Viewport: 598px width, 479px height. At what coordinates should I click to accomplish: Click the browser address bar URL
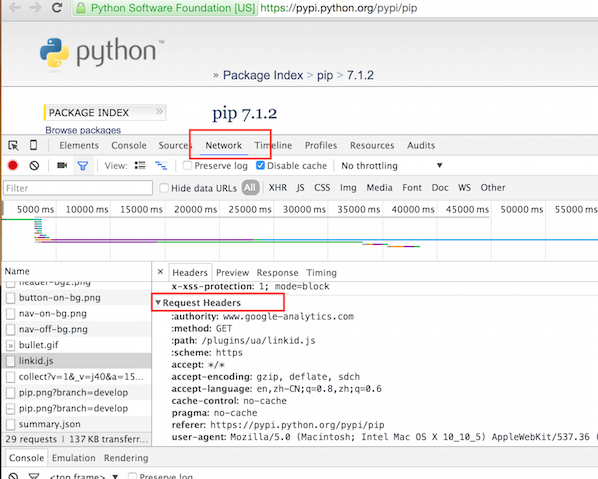click(339, 8)
